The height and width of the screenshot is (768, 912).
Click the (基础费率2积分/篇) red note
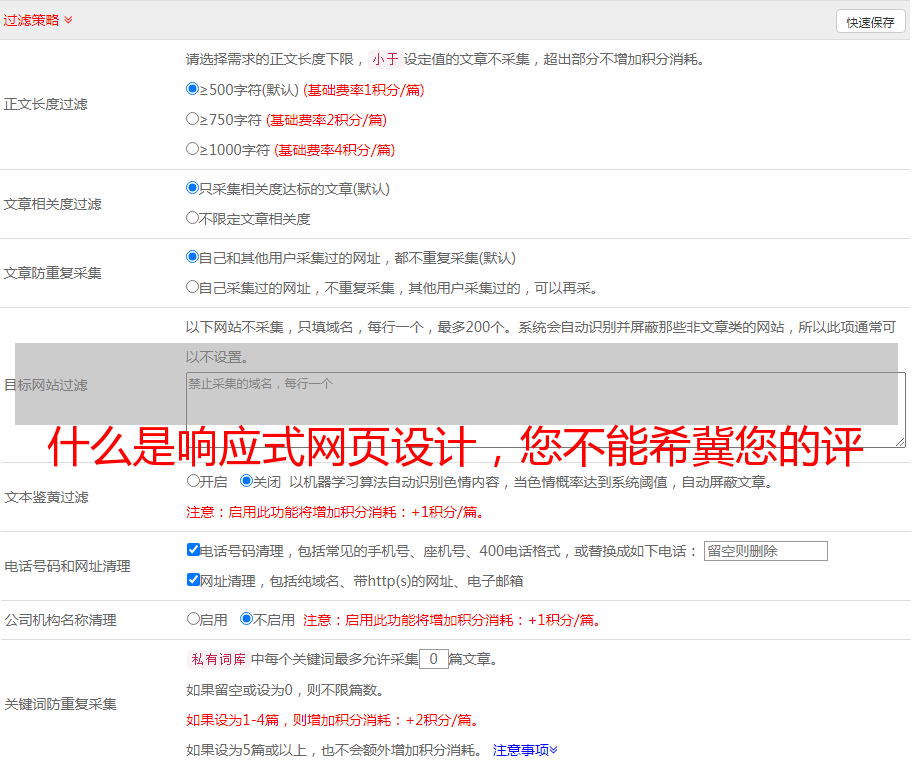pyautogui.click(x=327, y=120)
